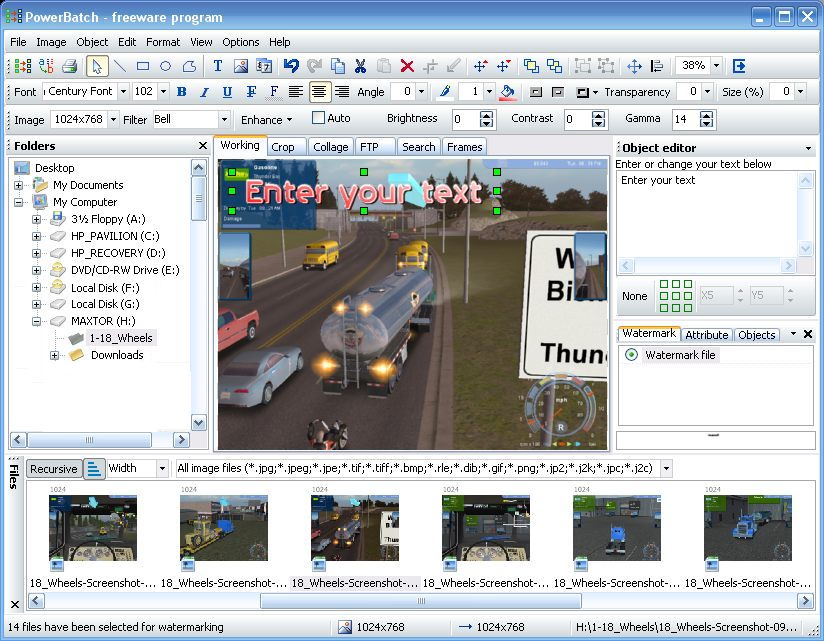This screenshot has height=641, width=824.
Task: Apply bold formatting to the text
Action: click(181, 92)
